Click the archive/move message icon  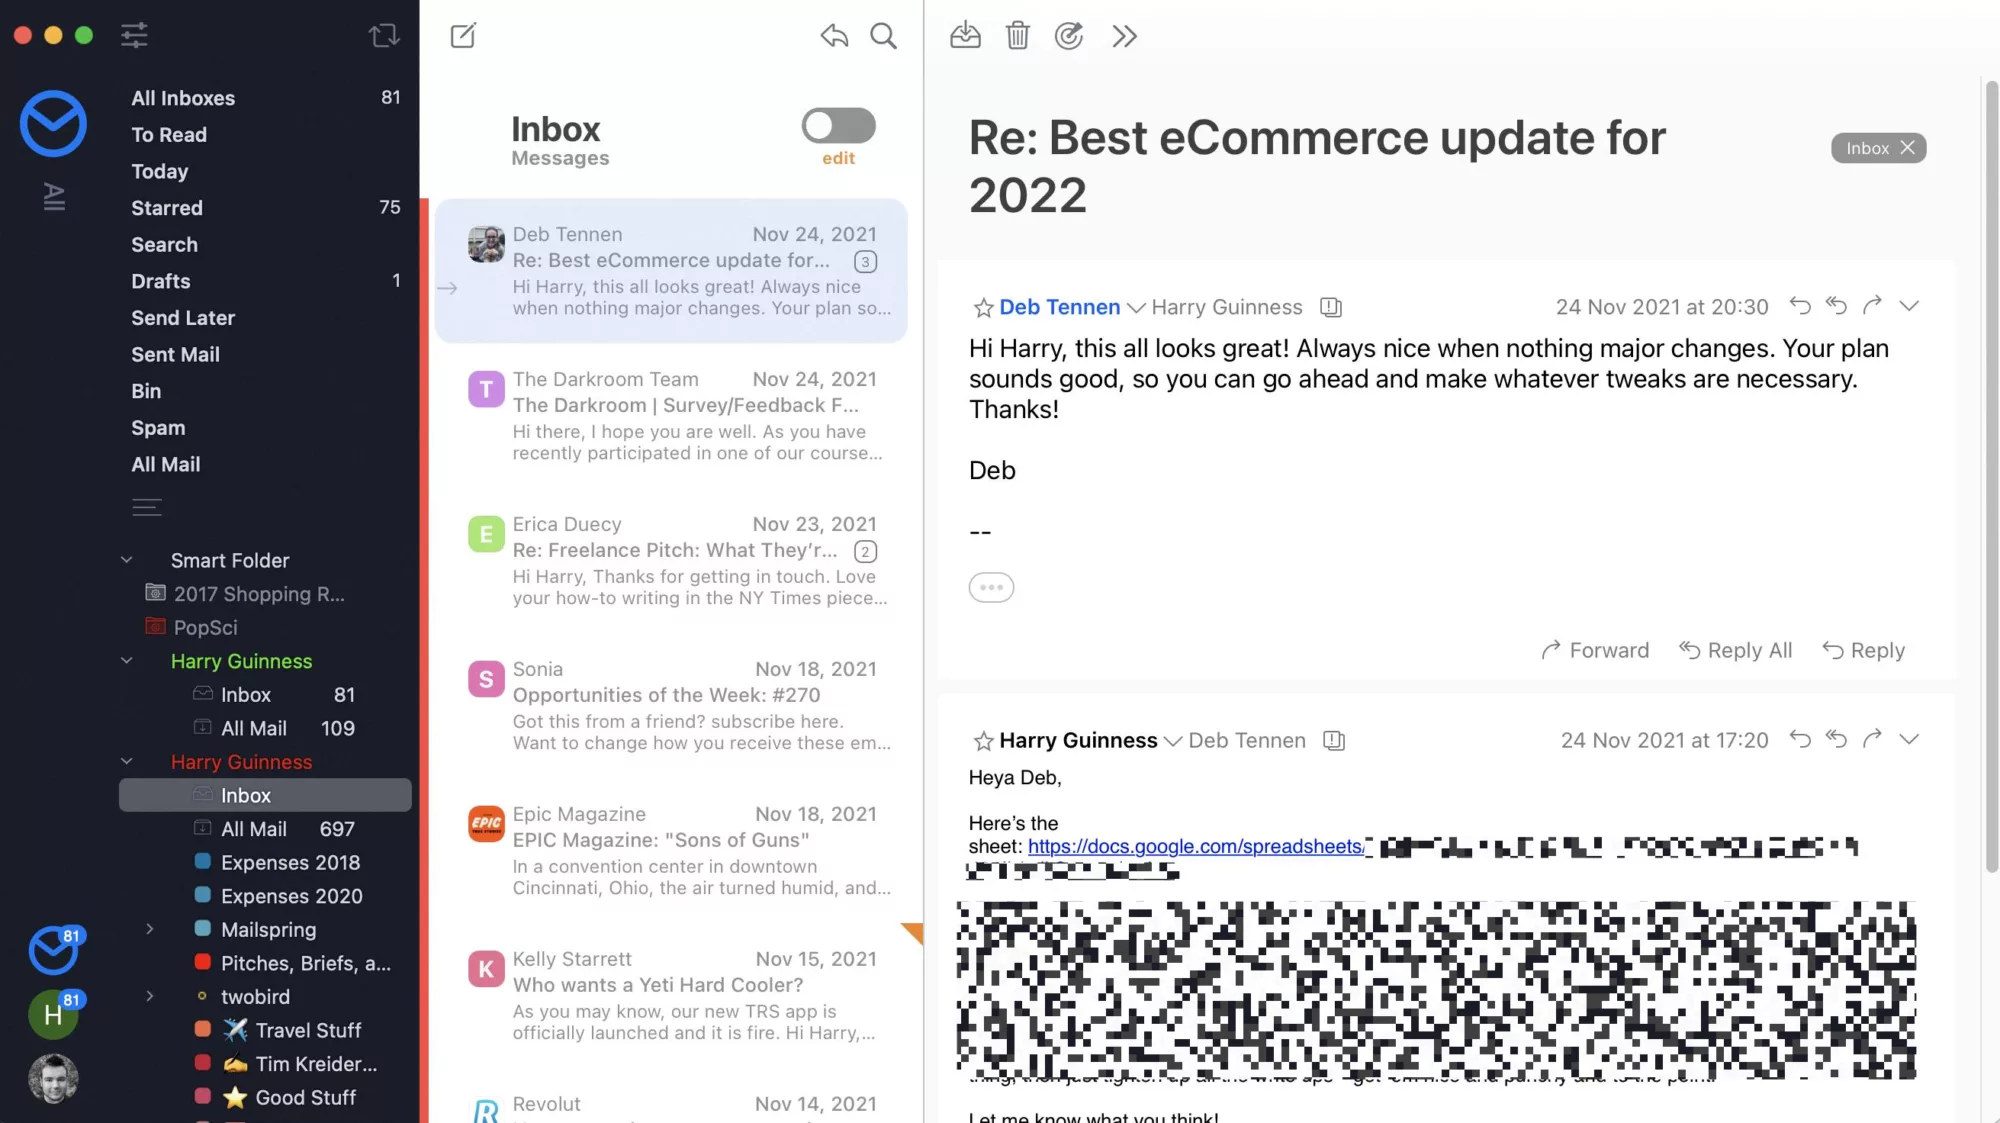click(964, 36)
